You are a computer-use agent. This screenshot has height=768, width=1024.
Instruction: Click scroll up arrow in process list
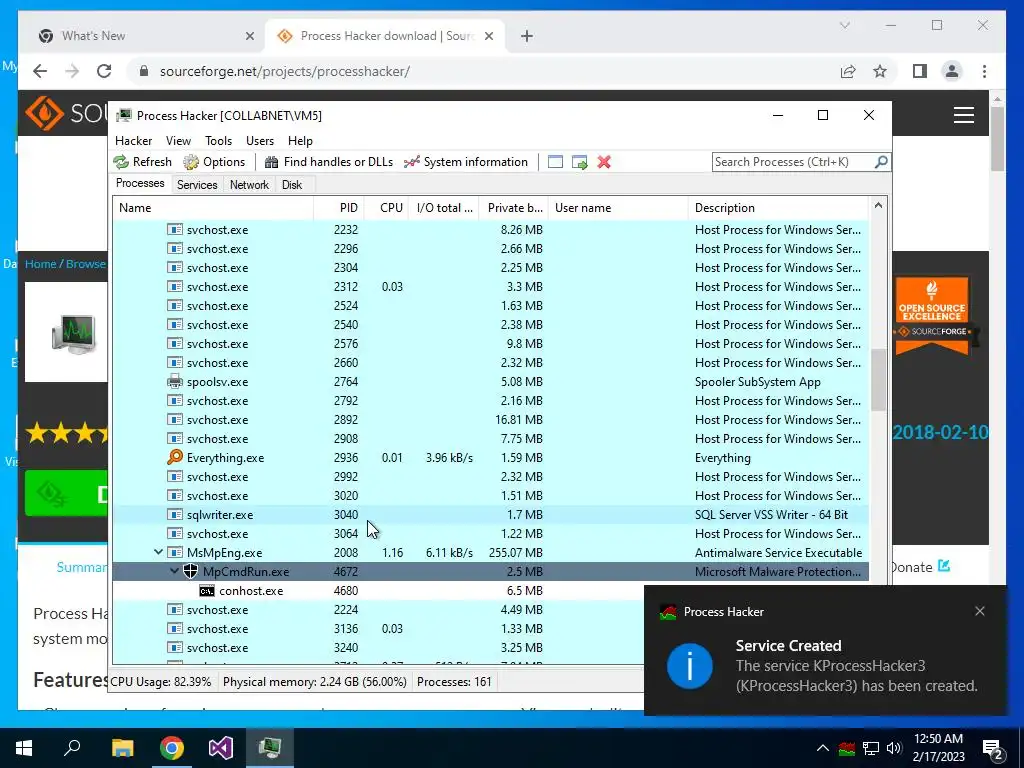click(878, 206)
